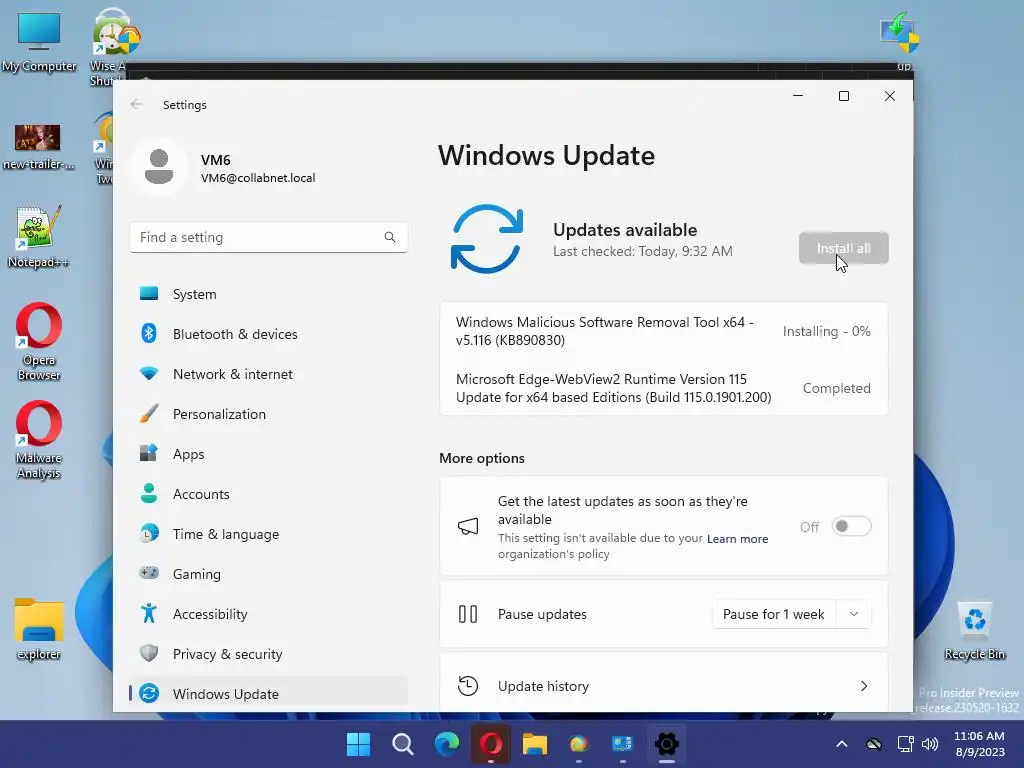Viewport: 1024px width, 768px height.
Task: Select the Opera Browser desktop shortcut
Action: coord(39,342)
